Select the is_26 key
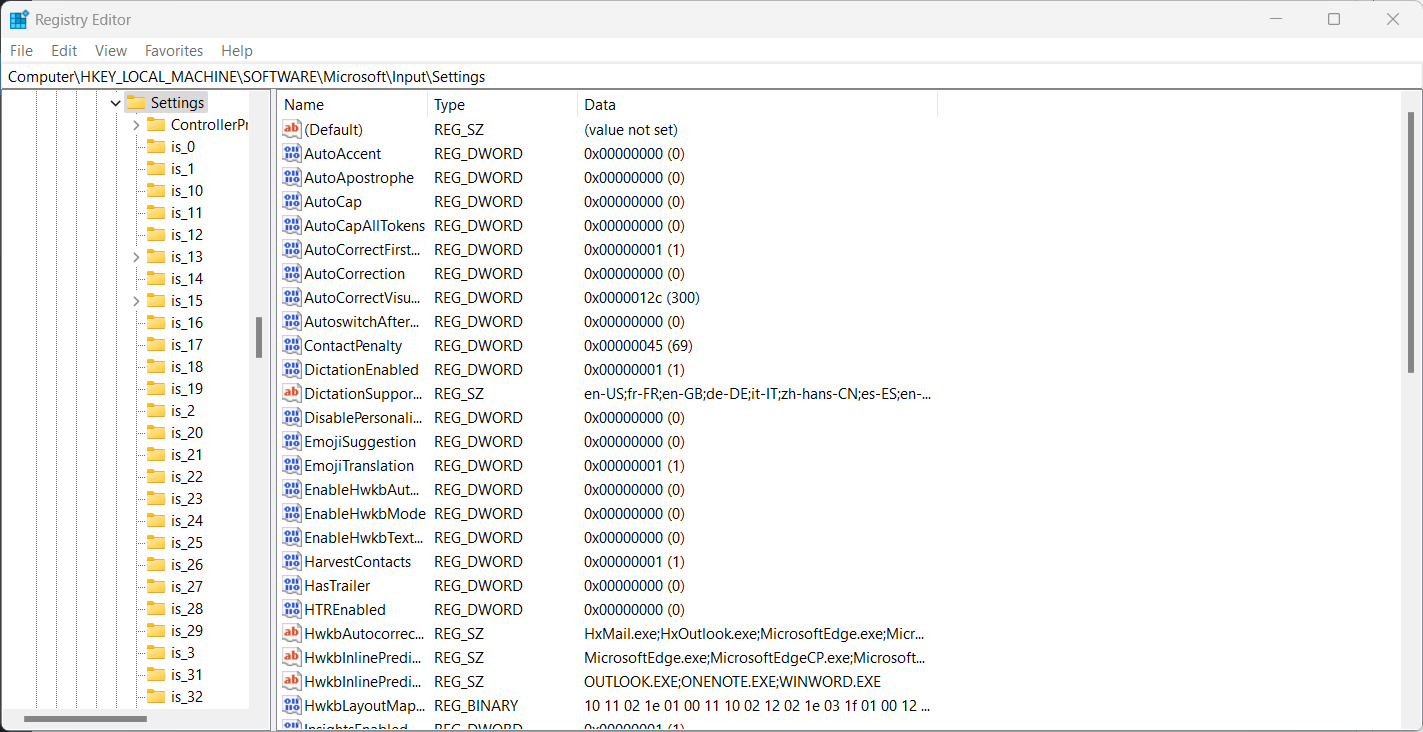Image resolution: width=1423 pixels, height=732 pixels. tap(187, 564)
